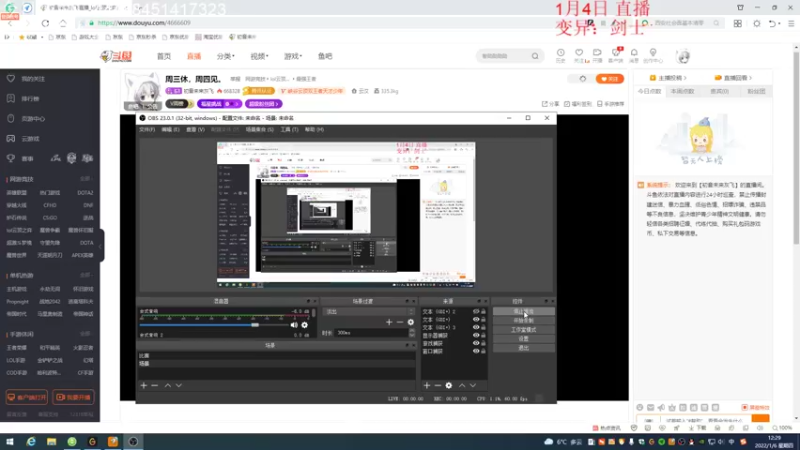
Task: Add a scene transition with plus icon
Action: (389, 322)
